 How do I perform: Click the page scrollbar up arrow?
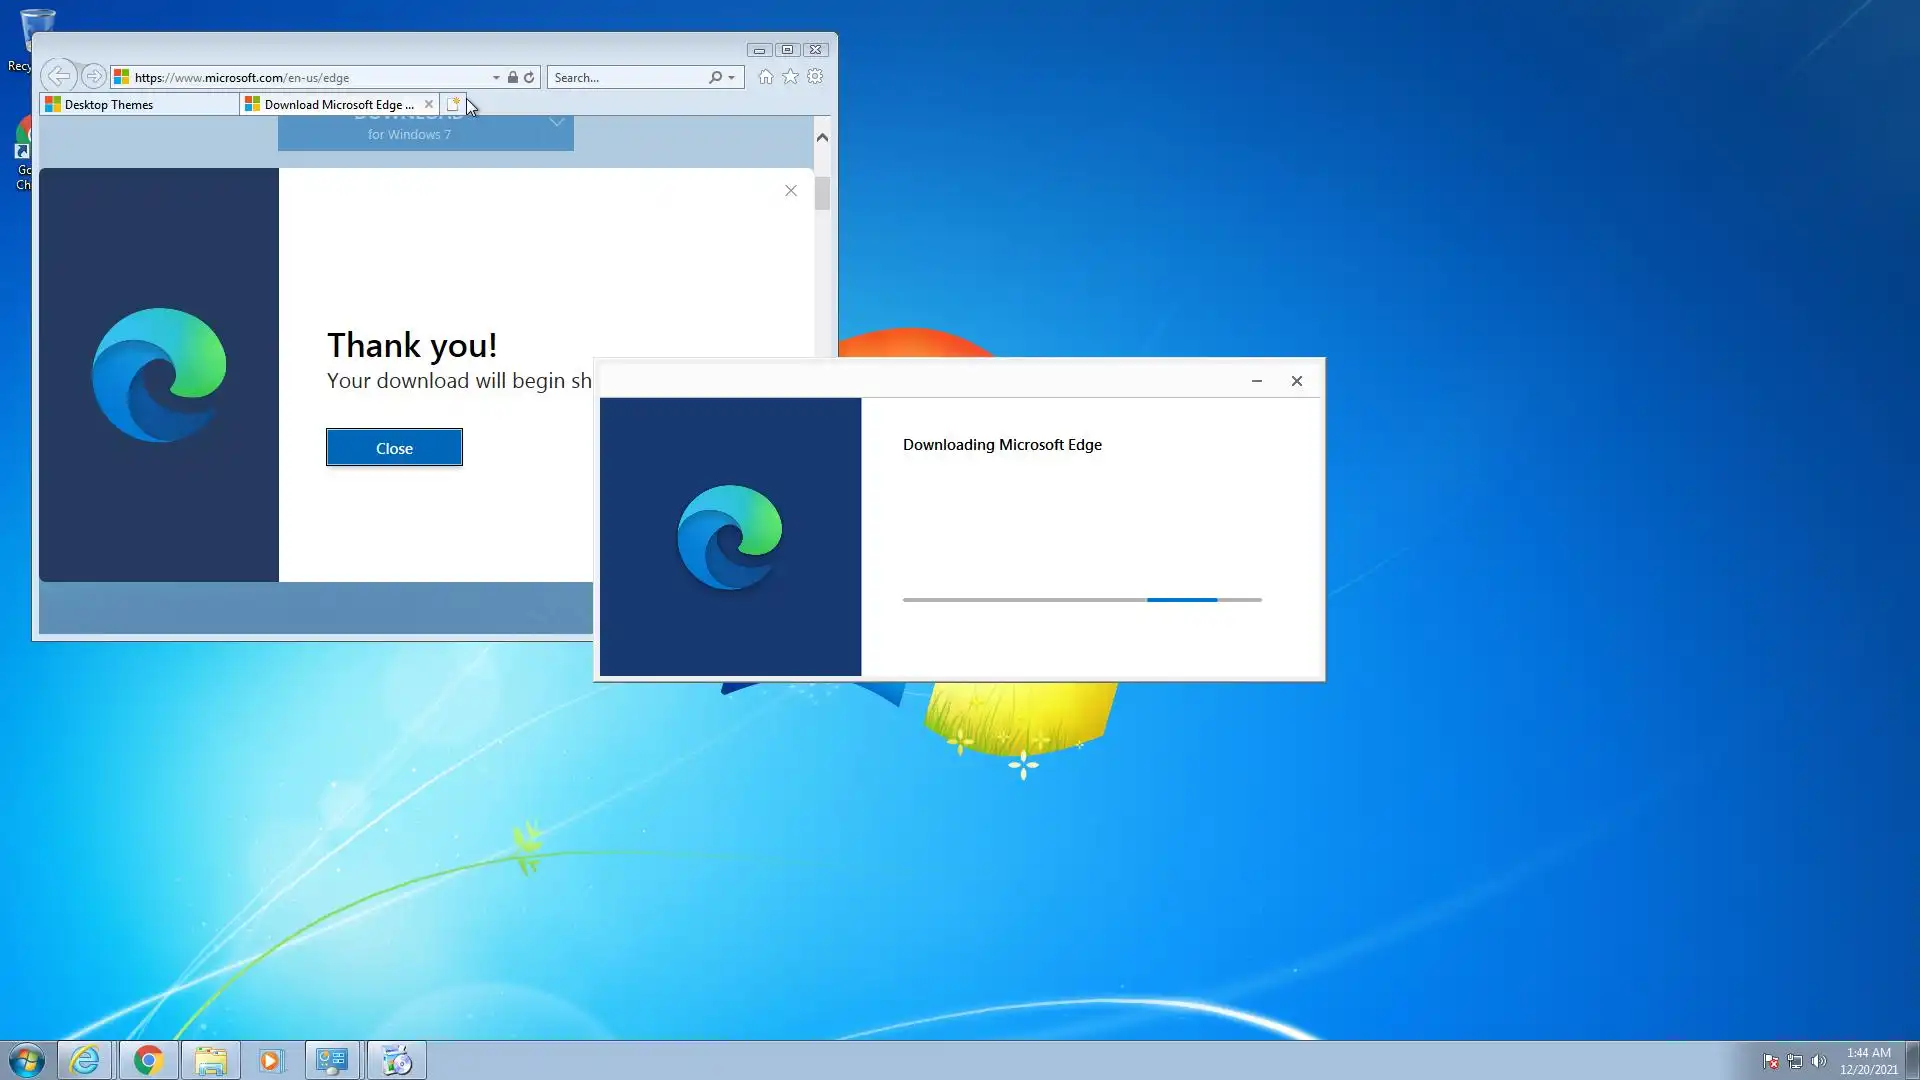(822, 137)
